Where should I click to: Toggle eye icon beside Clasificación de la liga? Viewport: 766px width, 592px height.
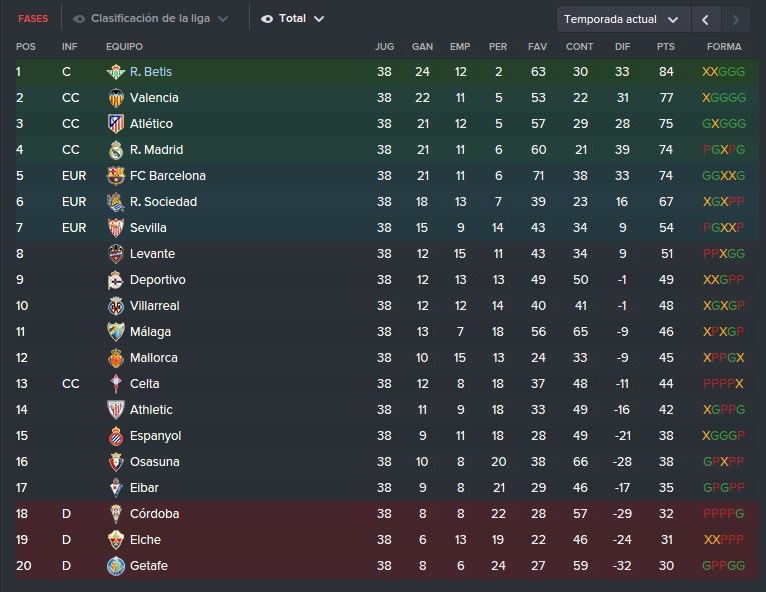[79, 19]
